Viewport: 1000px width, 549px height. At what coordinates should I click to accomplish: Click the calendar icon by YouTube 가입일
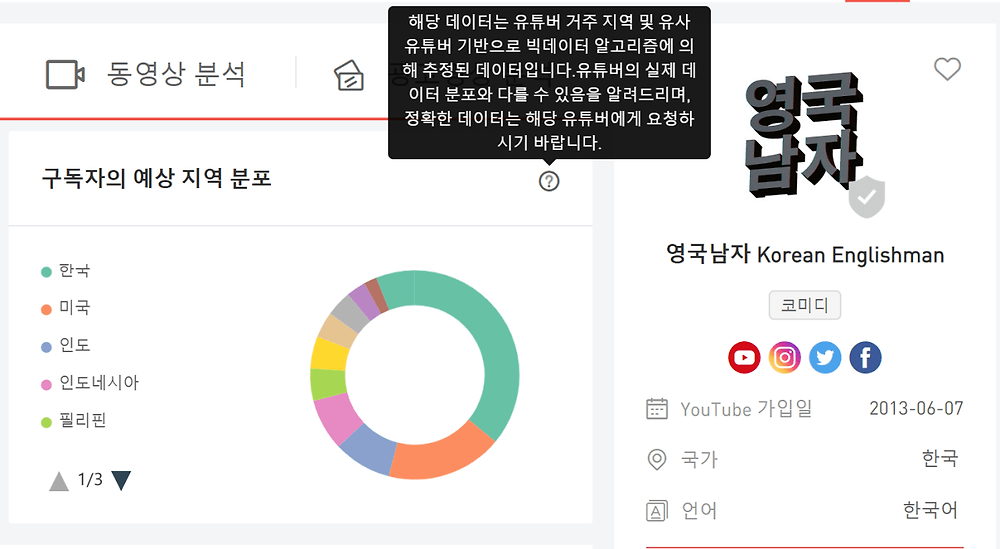657,409
